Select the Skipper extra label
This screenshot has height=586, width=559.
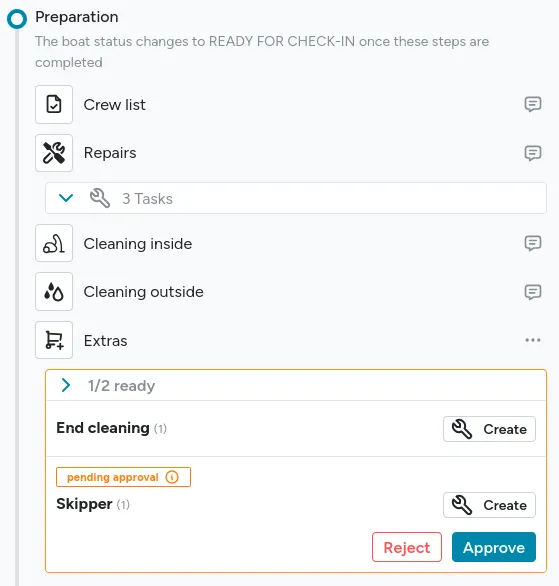[x=84, y=504]
